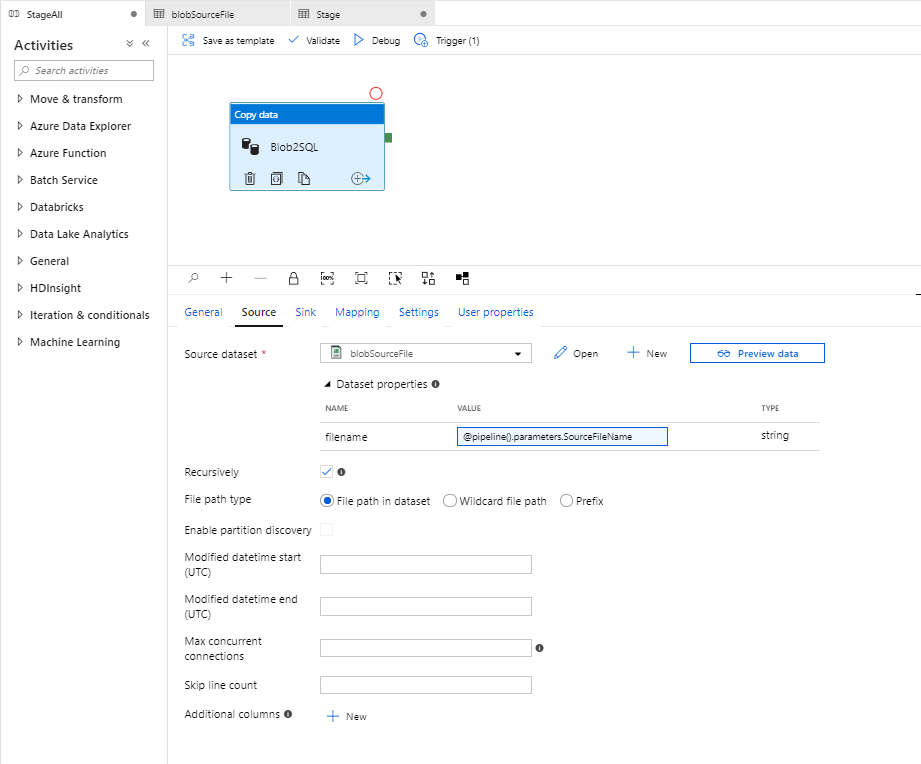
Task: Select the Wildcard file path option
Action: click(x=450, y=500)
